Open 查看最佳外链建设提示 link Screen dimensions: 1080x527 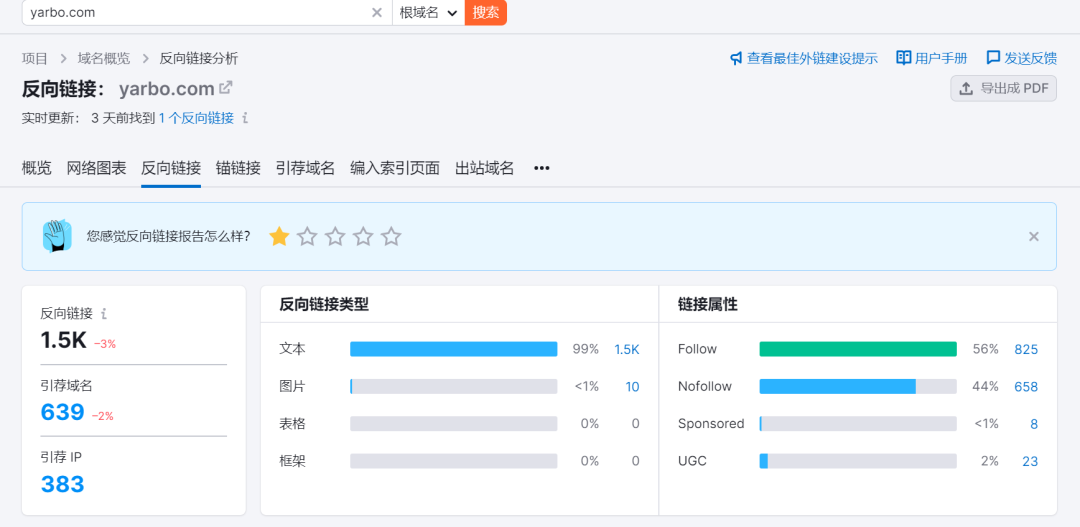pos(812,59)
